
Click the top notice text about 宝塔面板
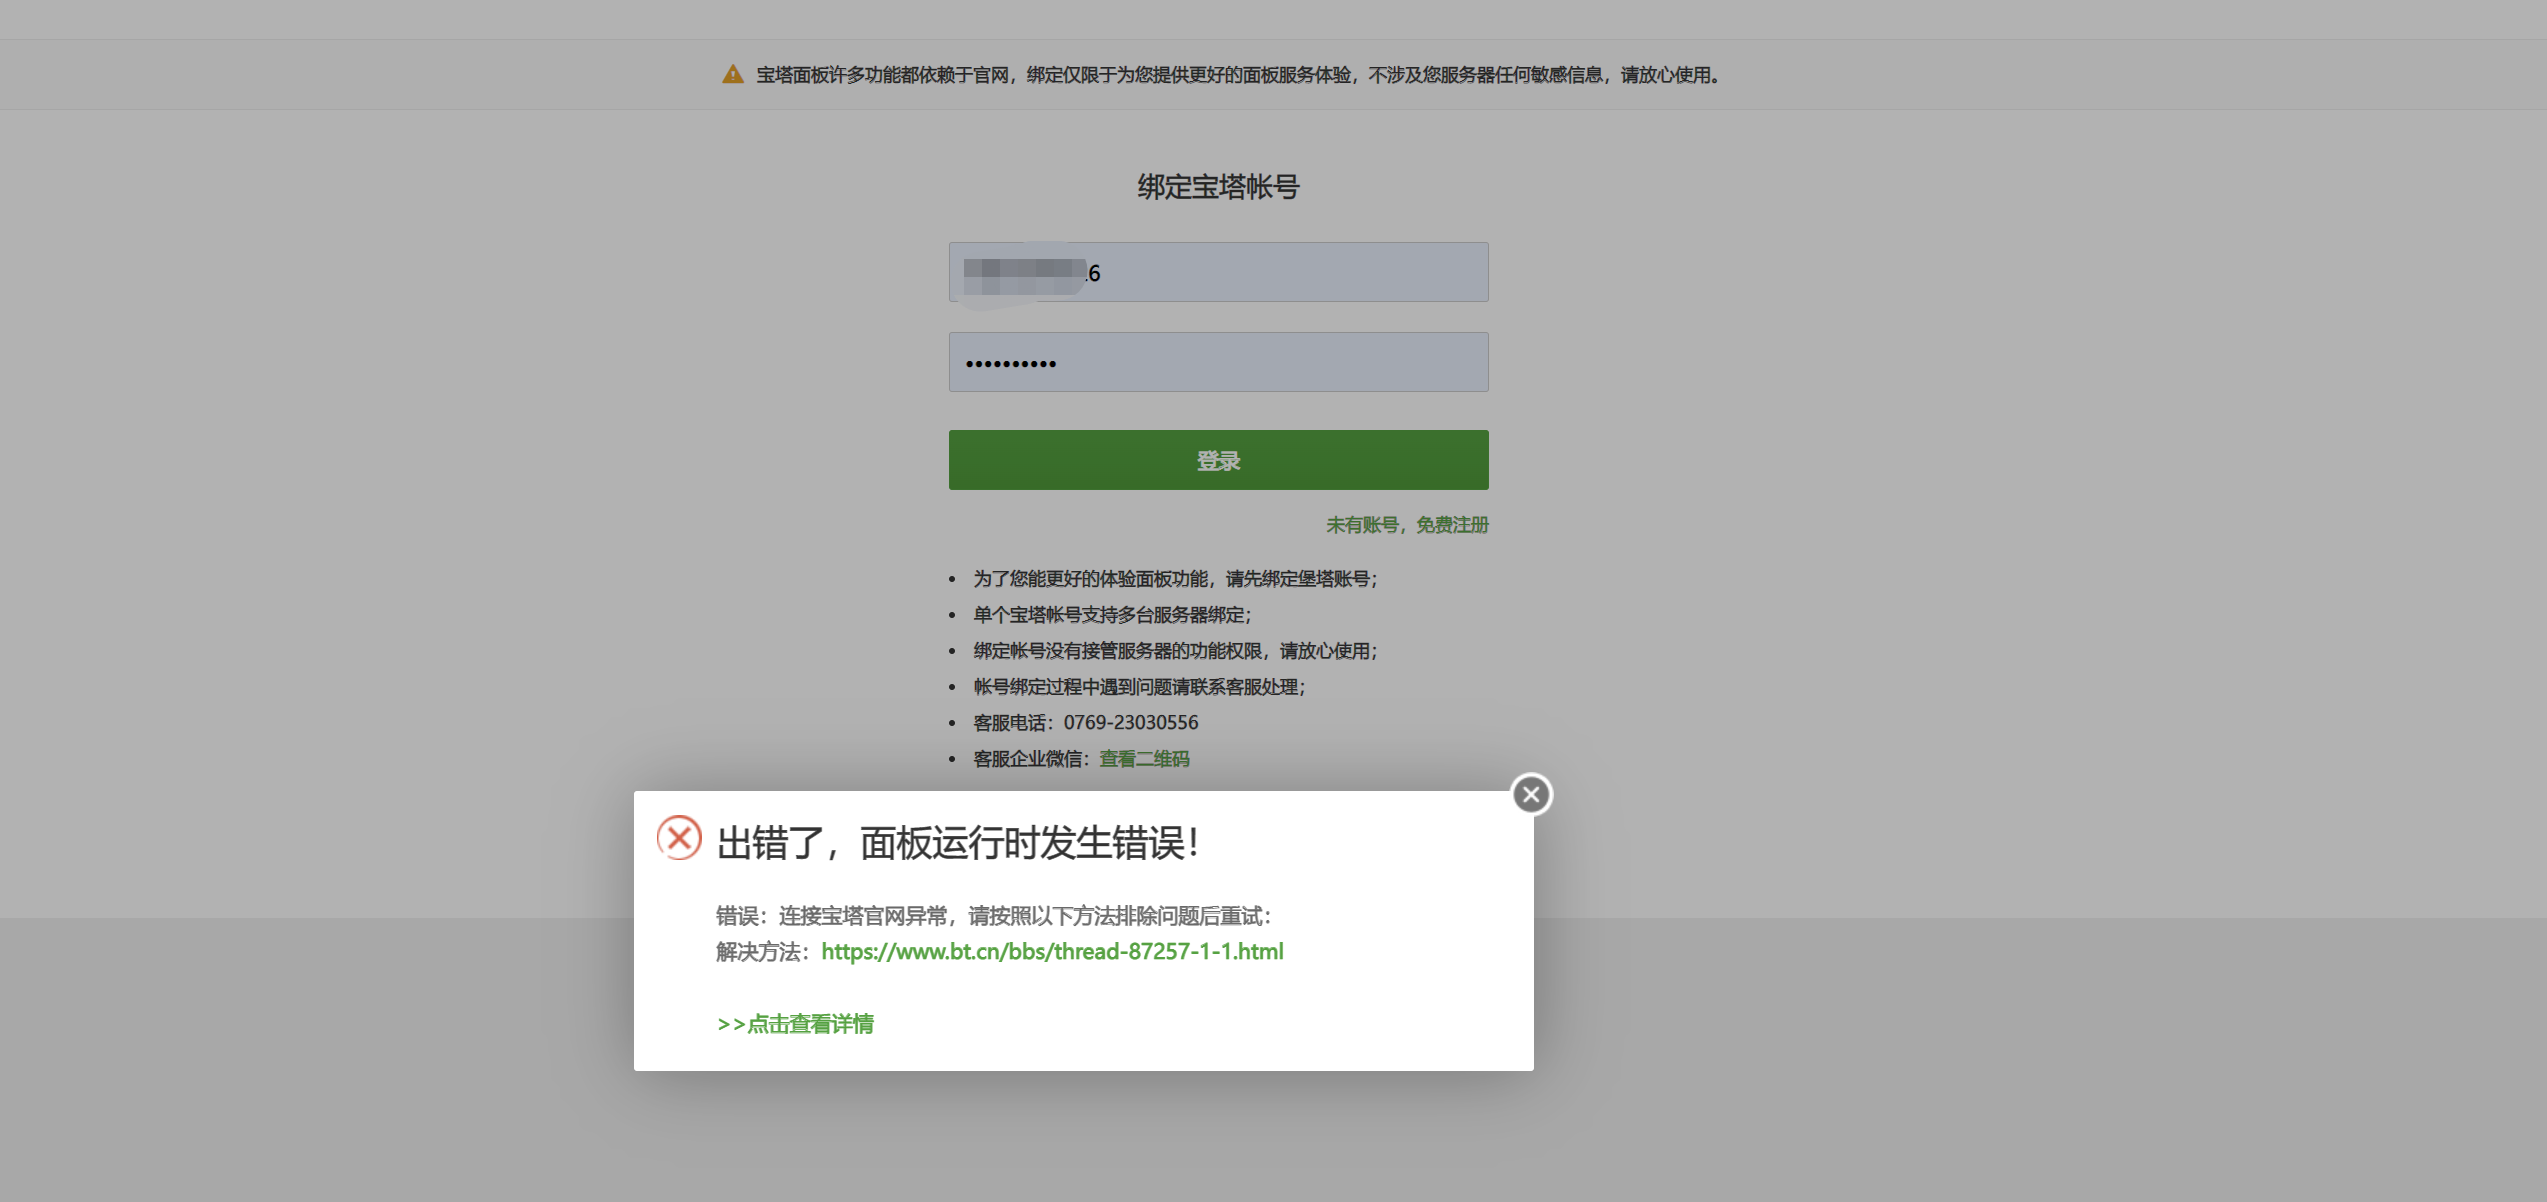[x=1237, y=75]
